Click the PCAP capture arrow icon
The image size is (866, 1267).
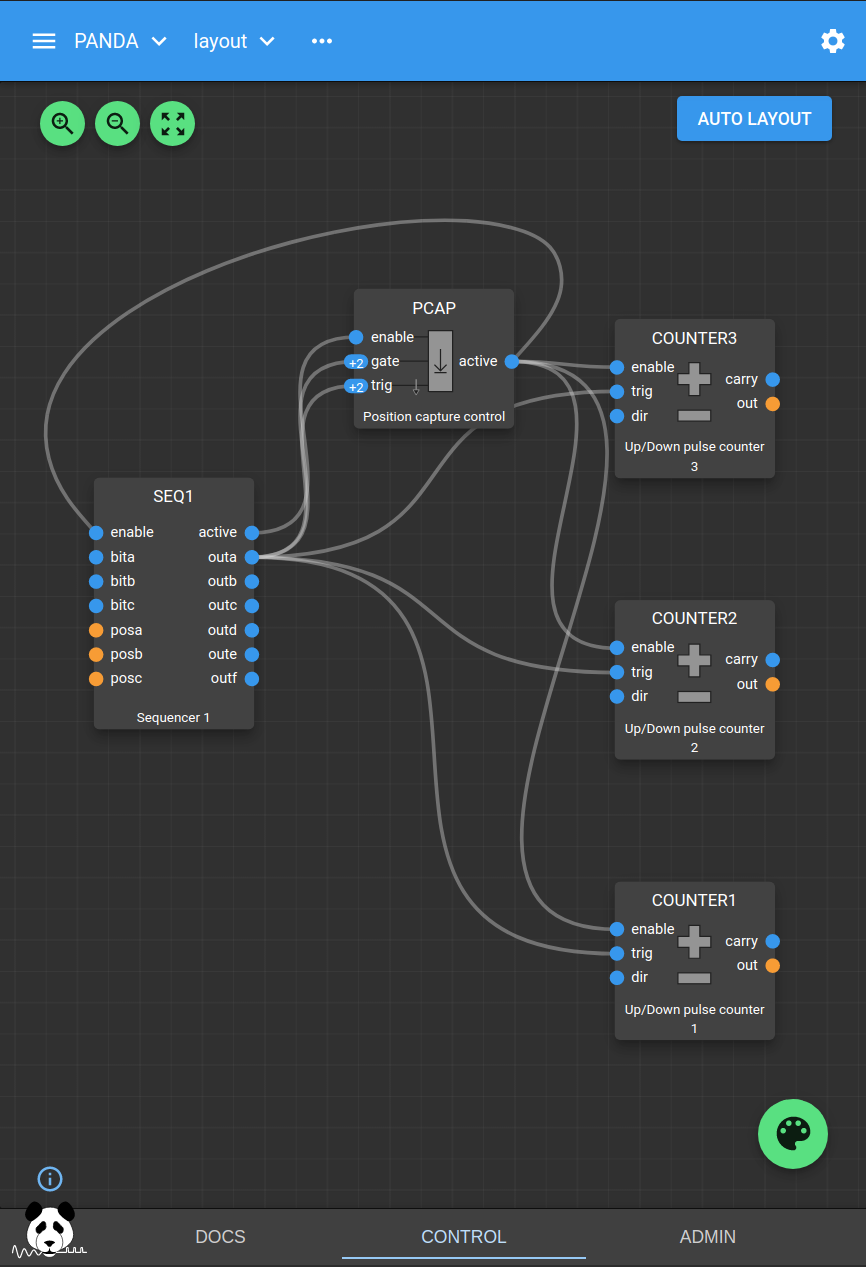(x=440, y=361)
